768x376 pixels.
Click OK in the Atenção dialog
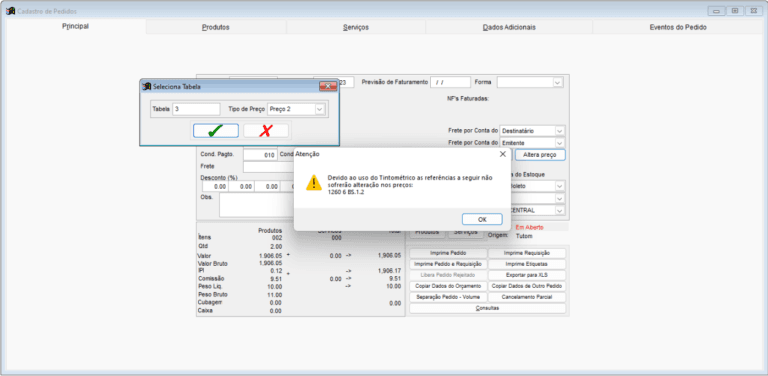[x=482, y=219]
